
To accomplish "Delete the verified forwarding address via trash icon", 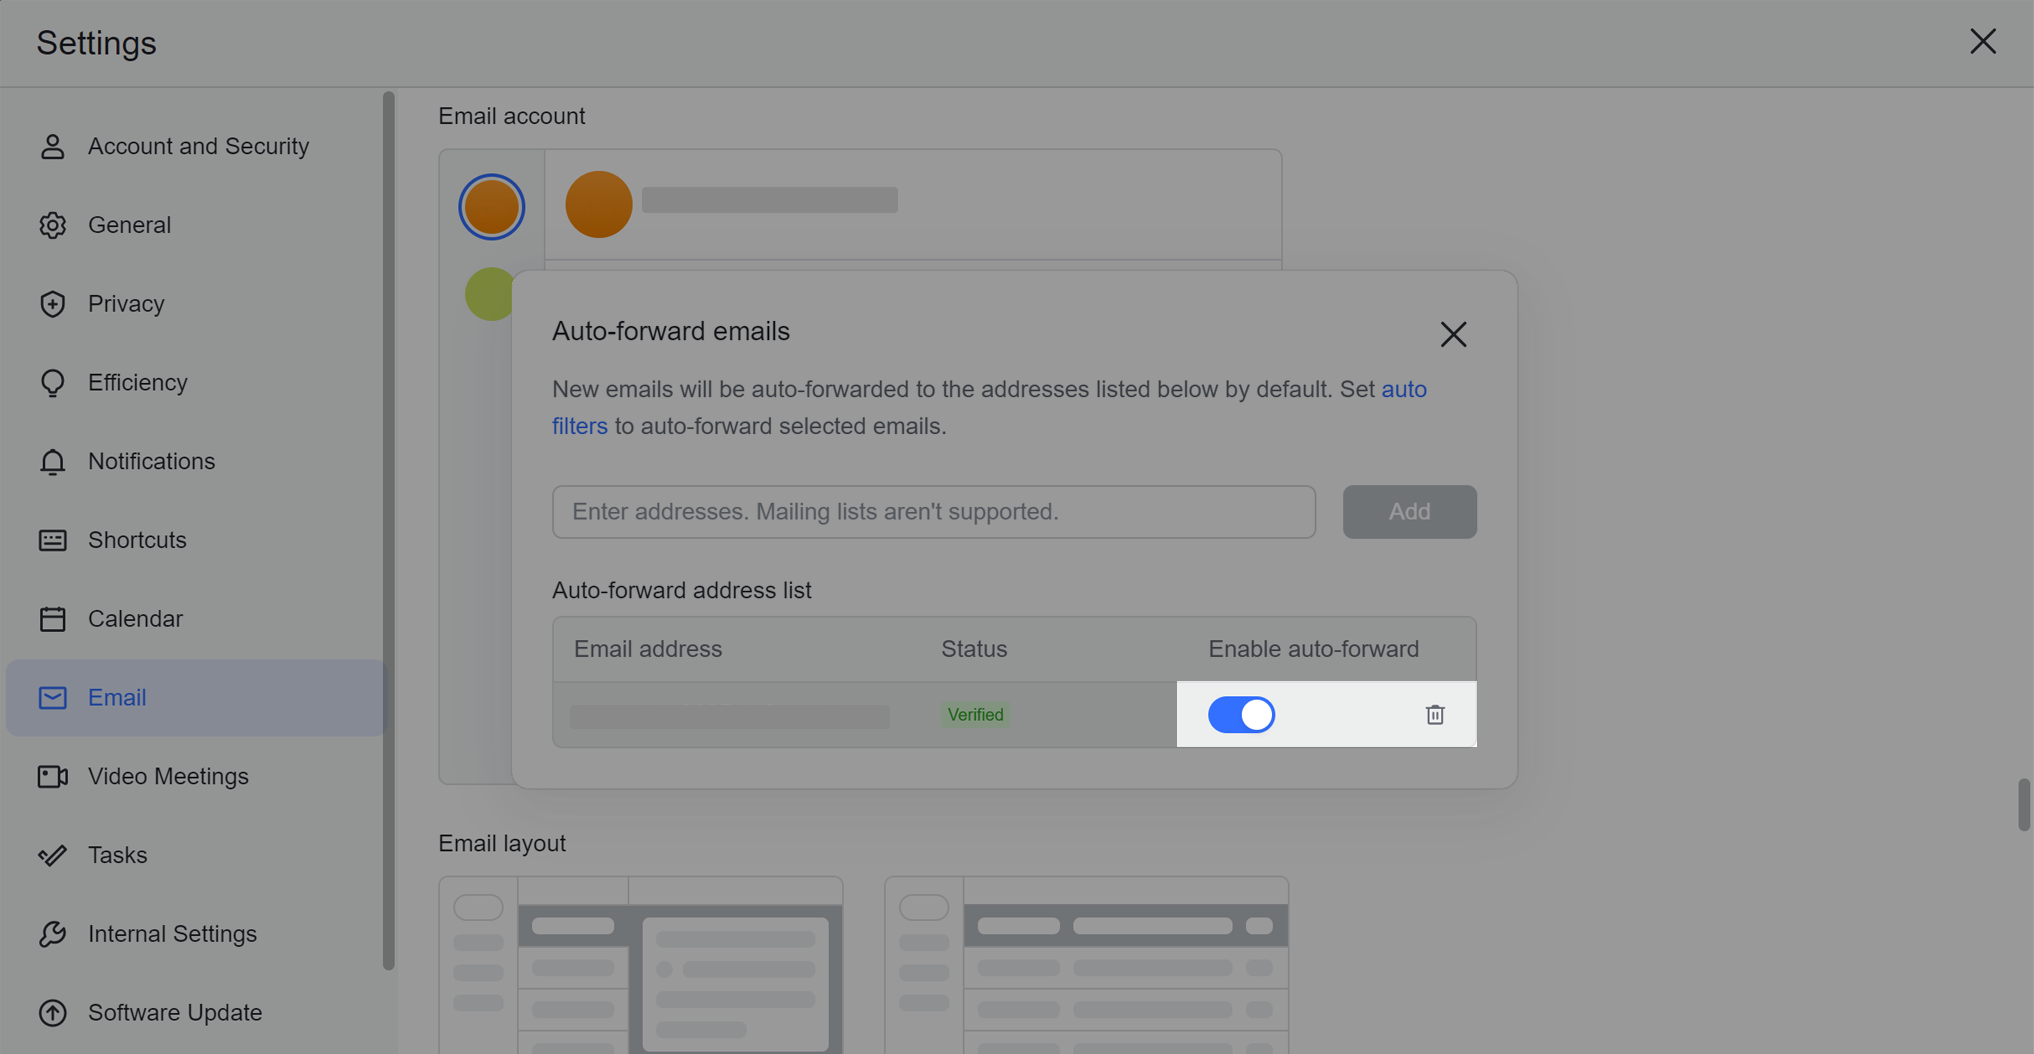I will tap(1435, 714).
